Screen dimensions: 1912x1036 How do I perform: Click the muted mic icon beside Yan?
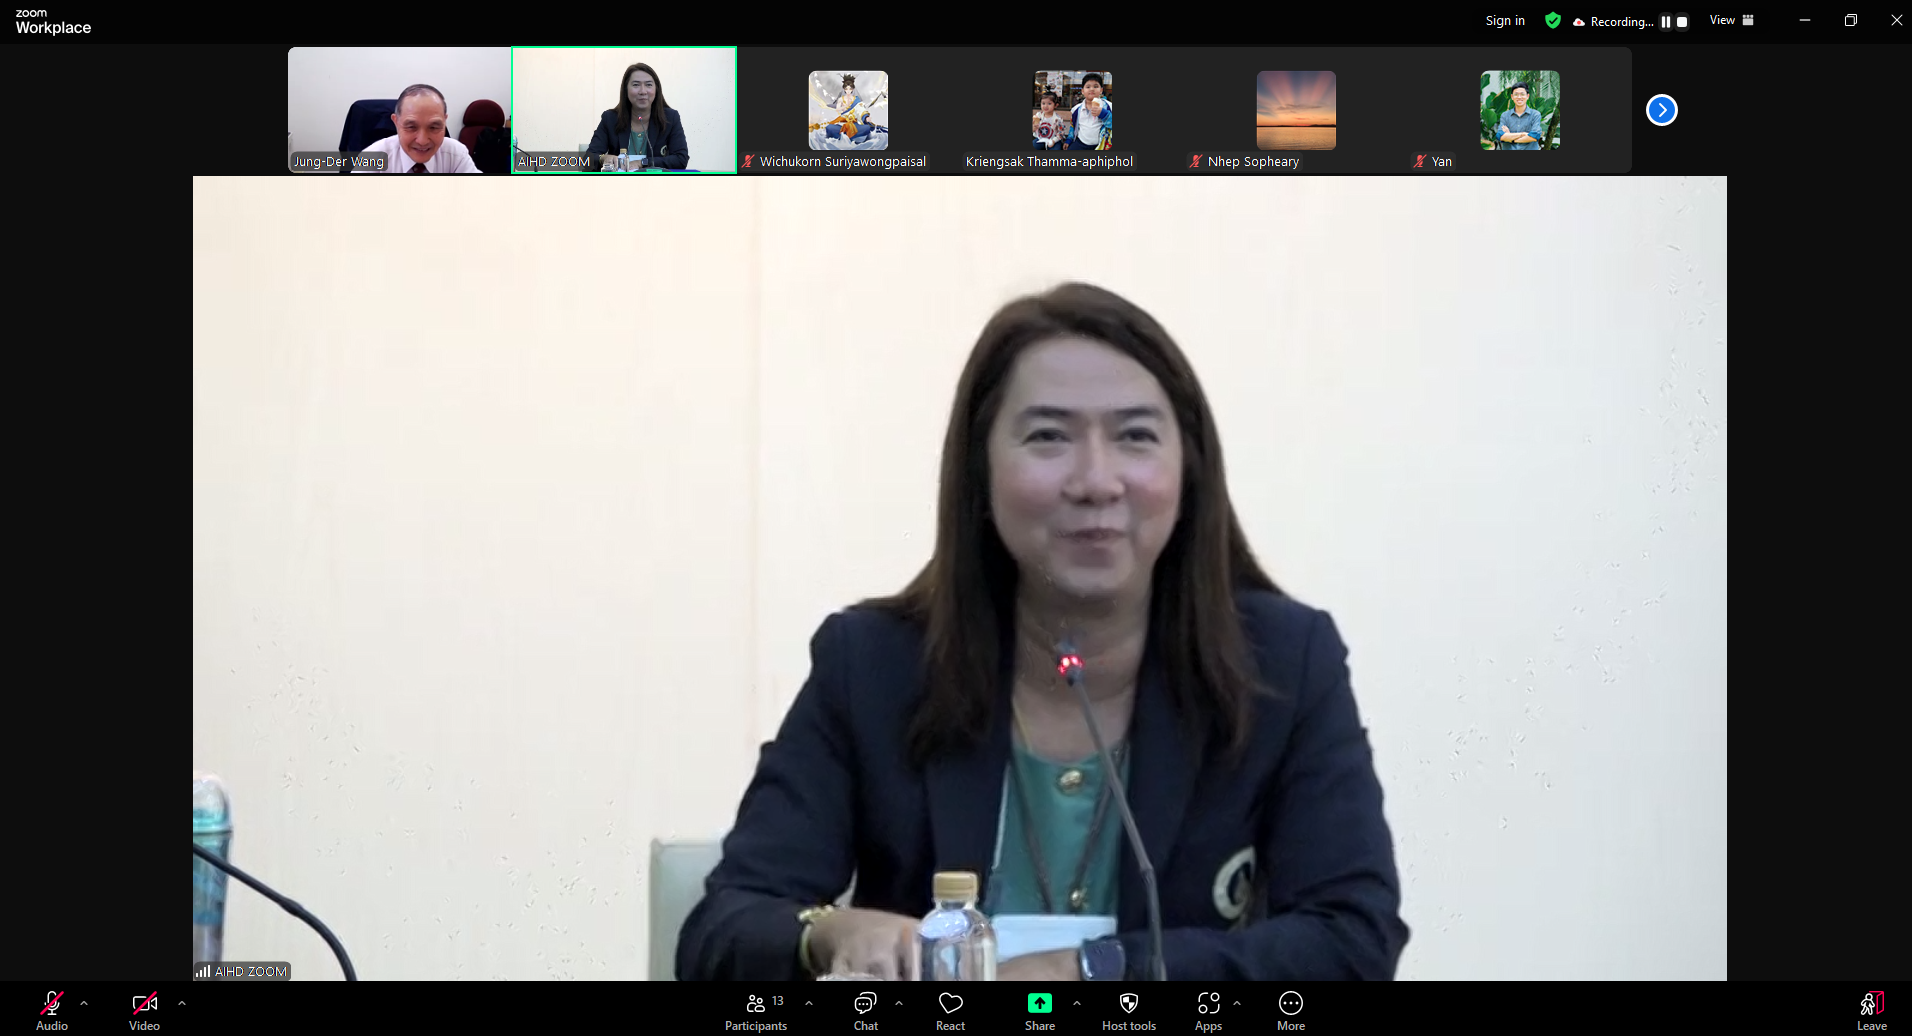click(1420, 161)
